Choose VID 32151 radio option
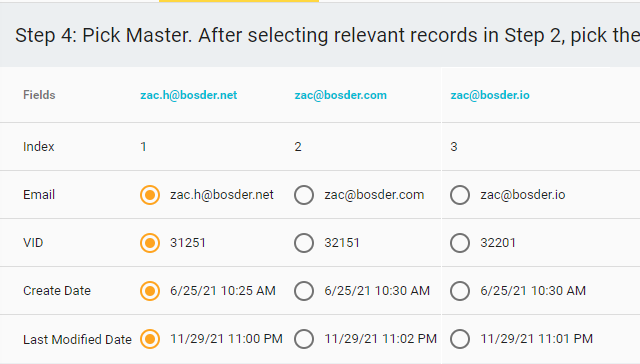 point(304,243)
